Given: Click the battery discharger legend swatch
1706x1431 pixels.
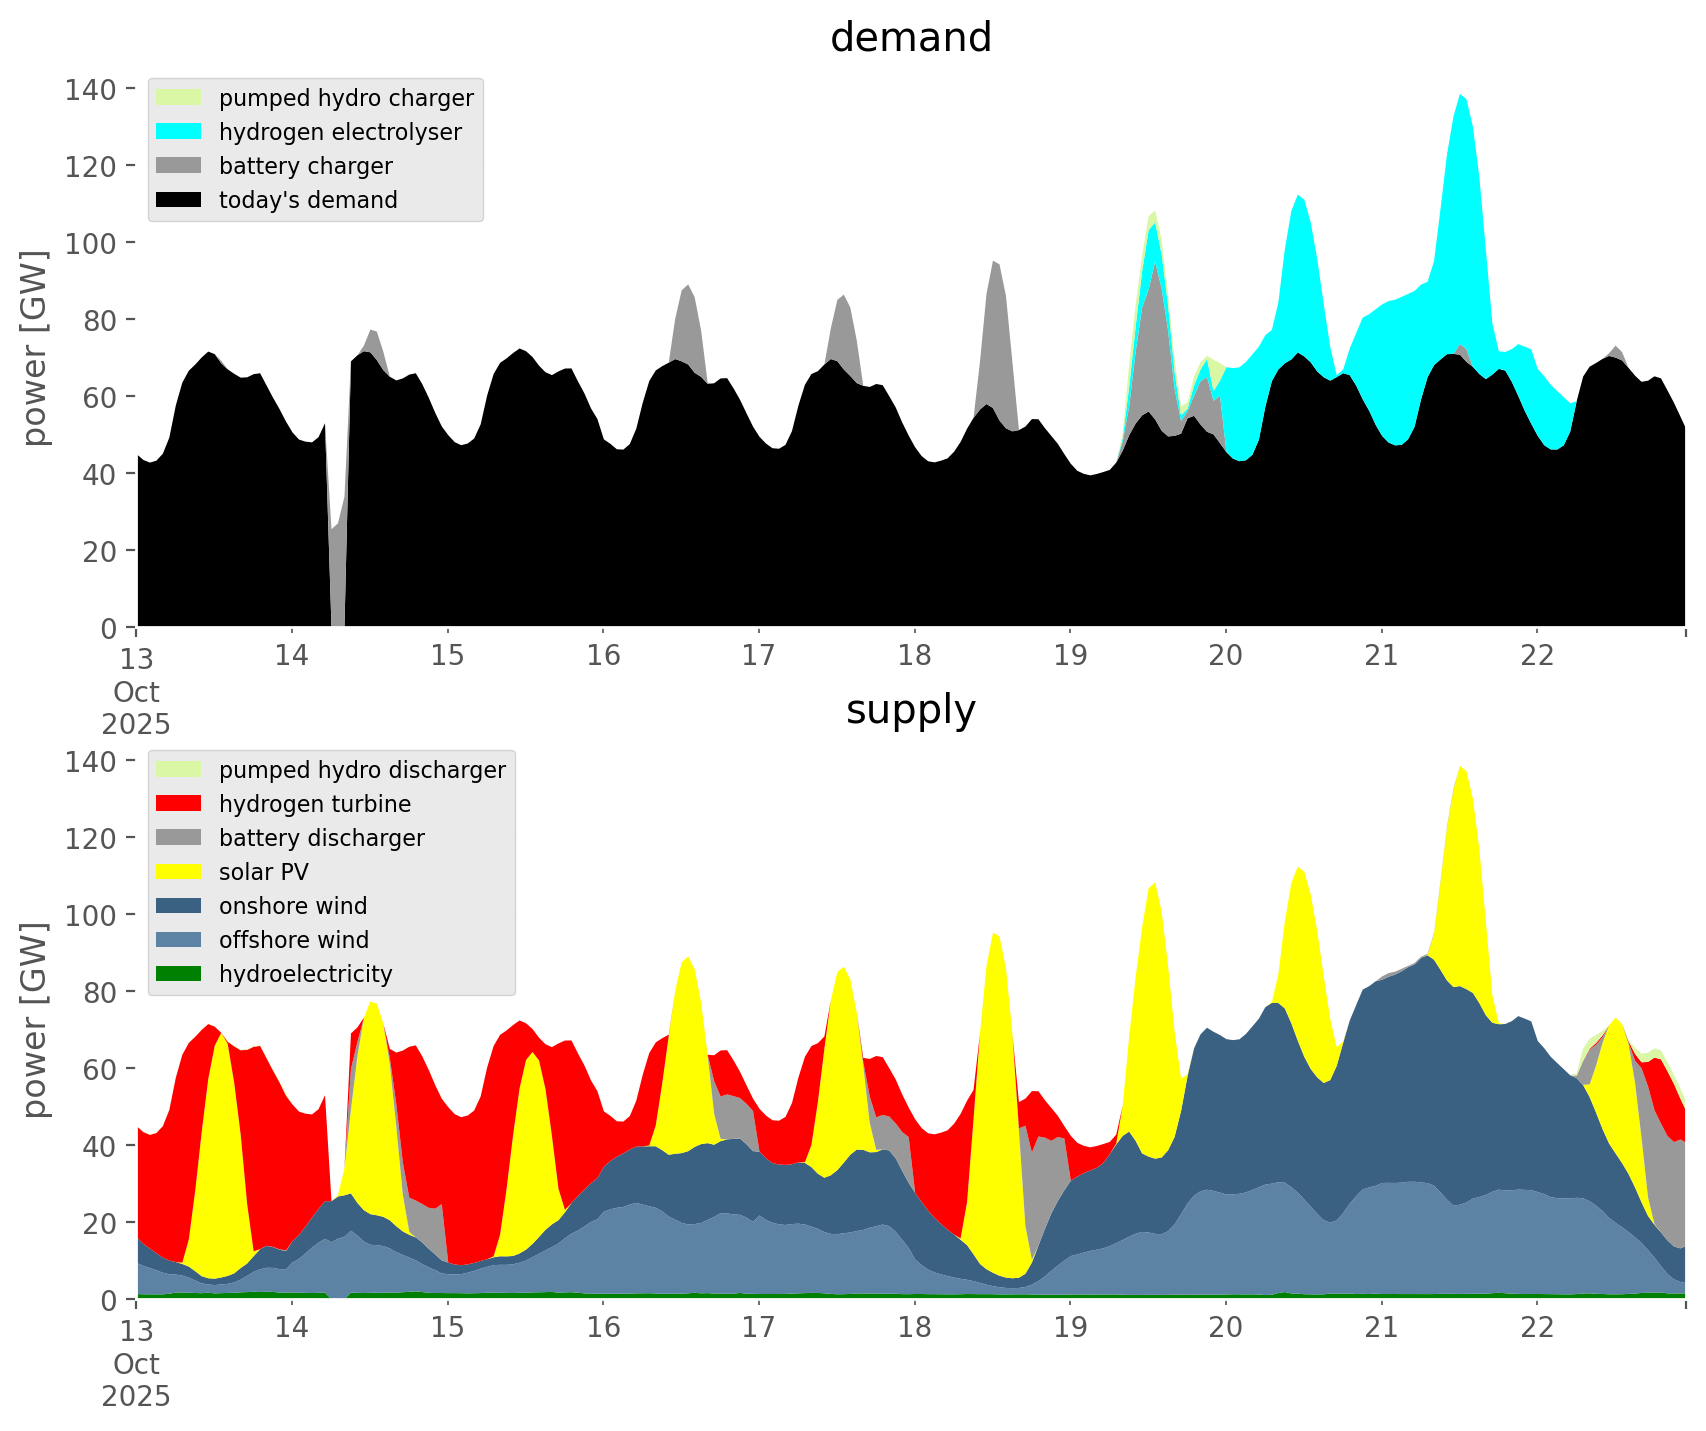Looking at the screenshot, I should (x=179, y=838).
